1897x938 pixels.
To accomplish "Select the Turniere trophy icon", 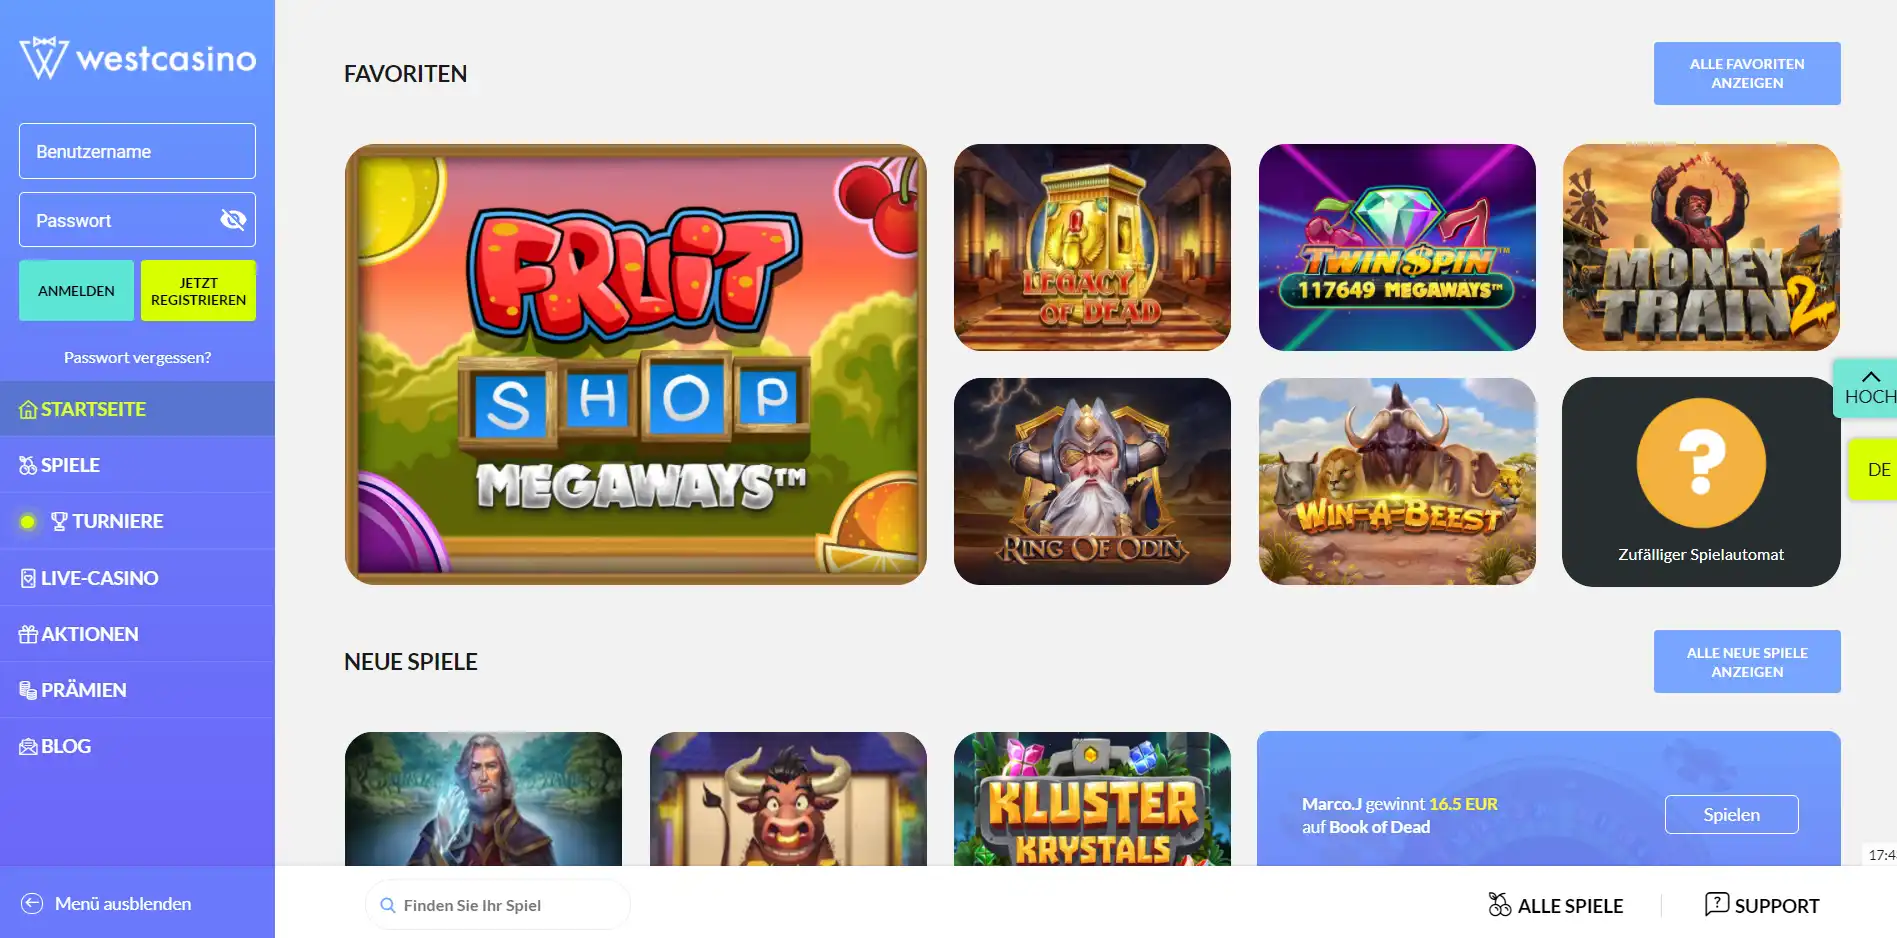I will click(59, 521).
